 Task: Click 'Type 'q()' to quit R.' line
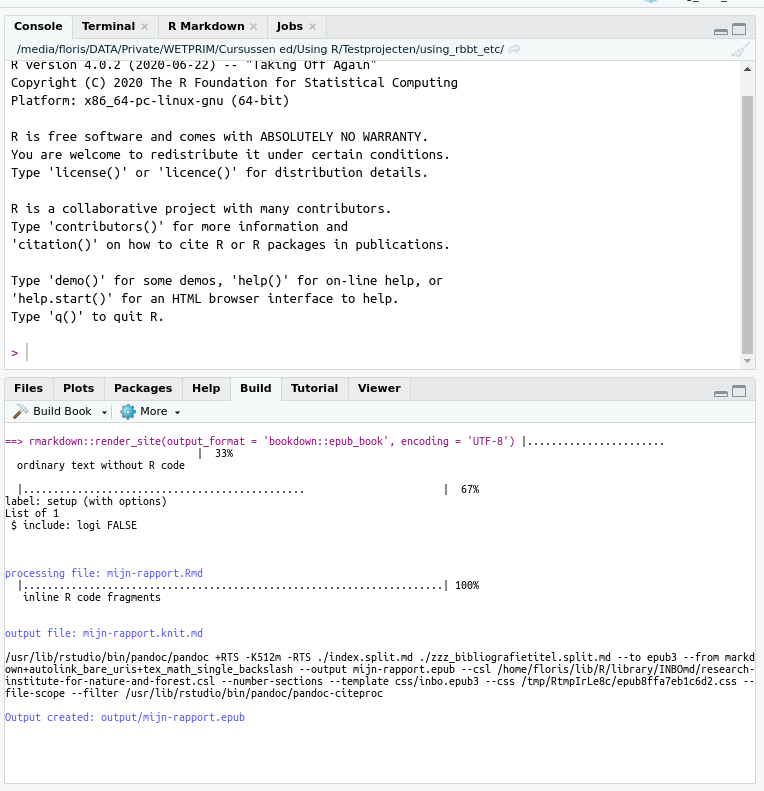87,317
